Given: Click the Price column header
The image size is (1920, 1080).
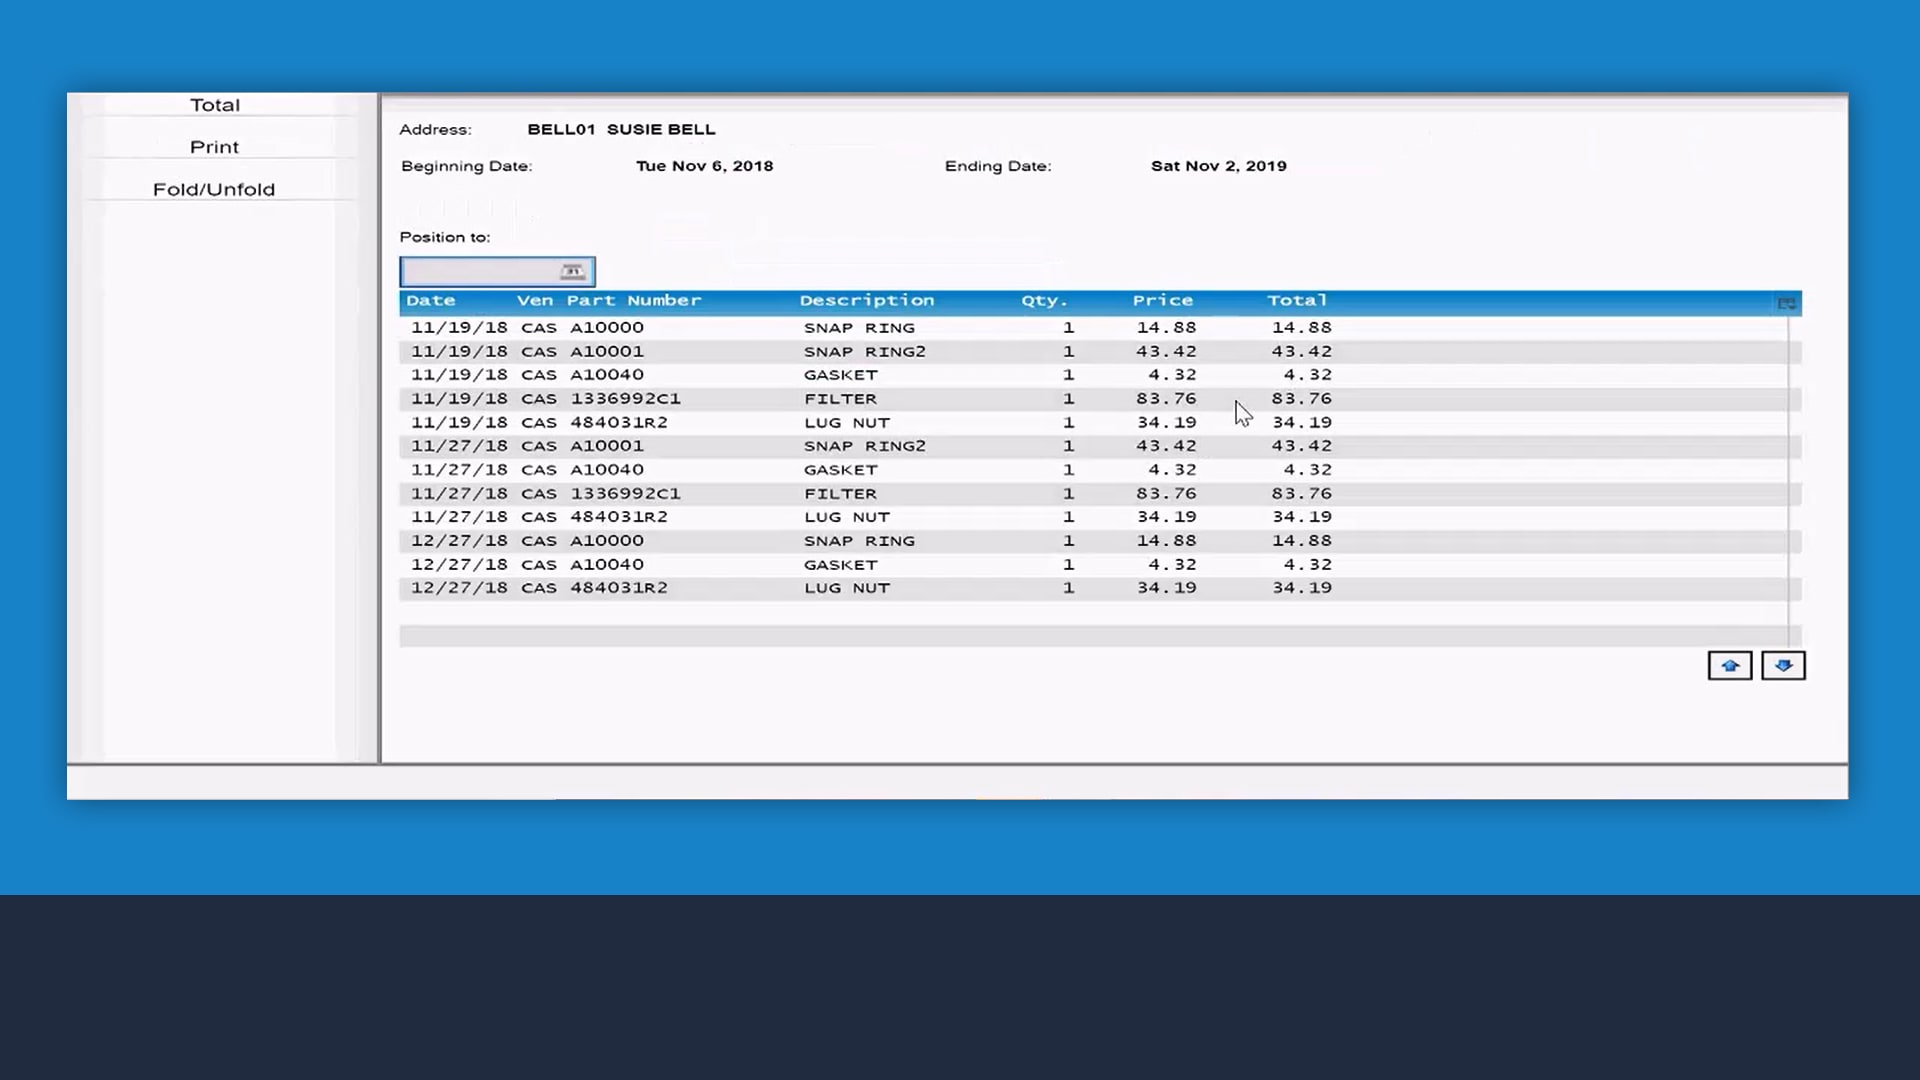Looking at the screenshot, I should [1162, 301].
